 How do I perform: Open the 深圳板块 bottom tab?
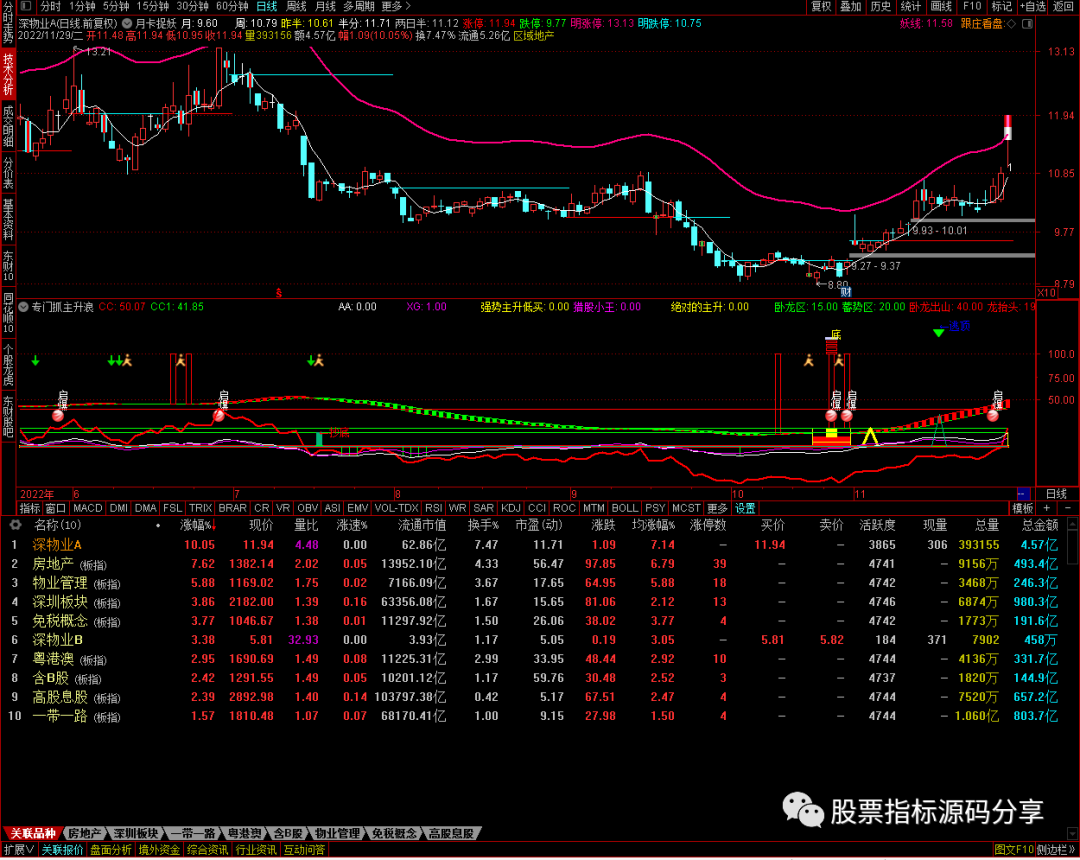136,834
